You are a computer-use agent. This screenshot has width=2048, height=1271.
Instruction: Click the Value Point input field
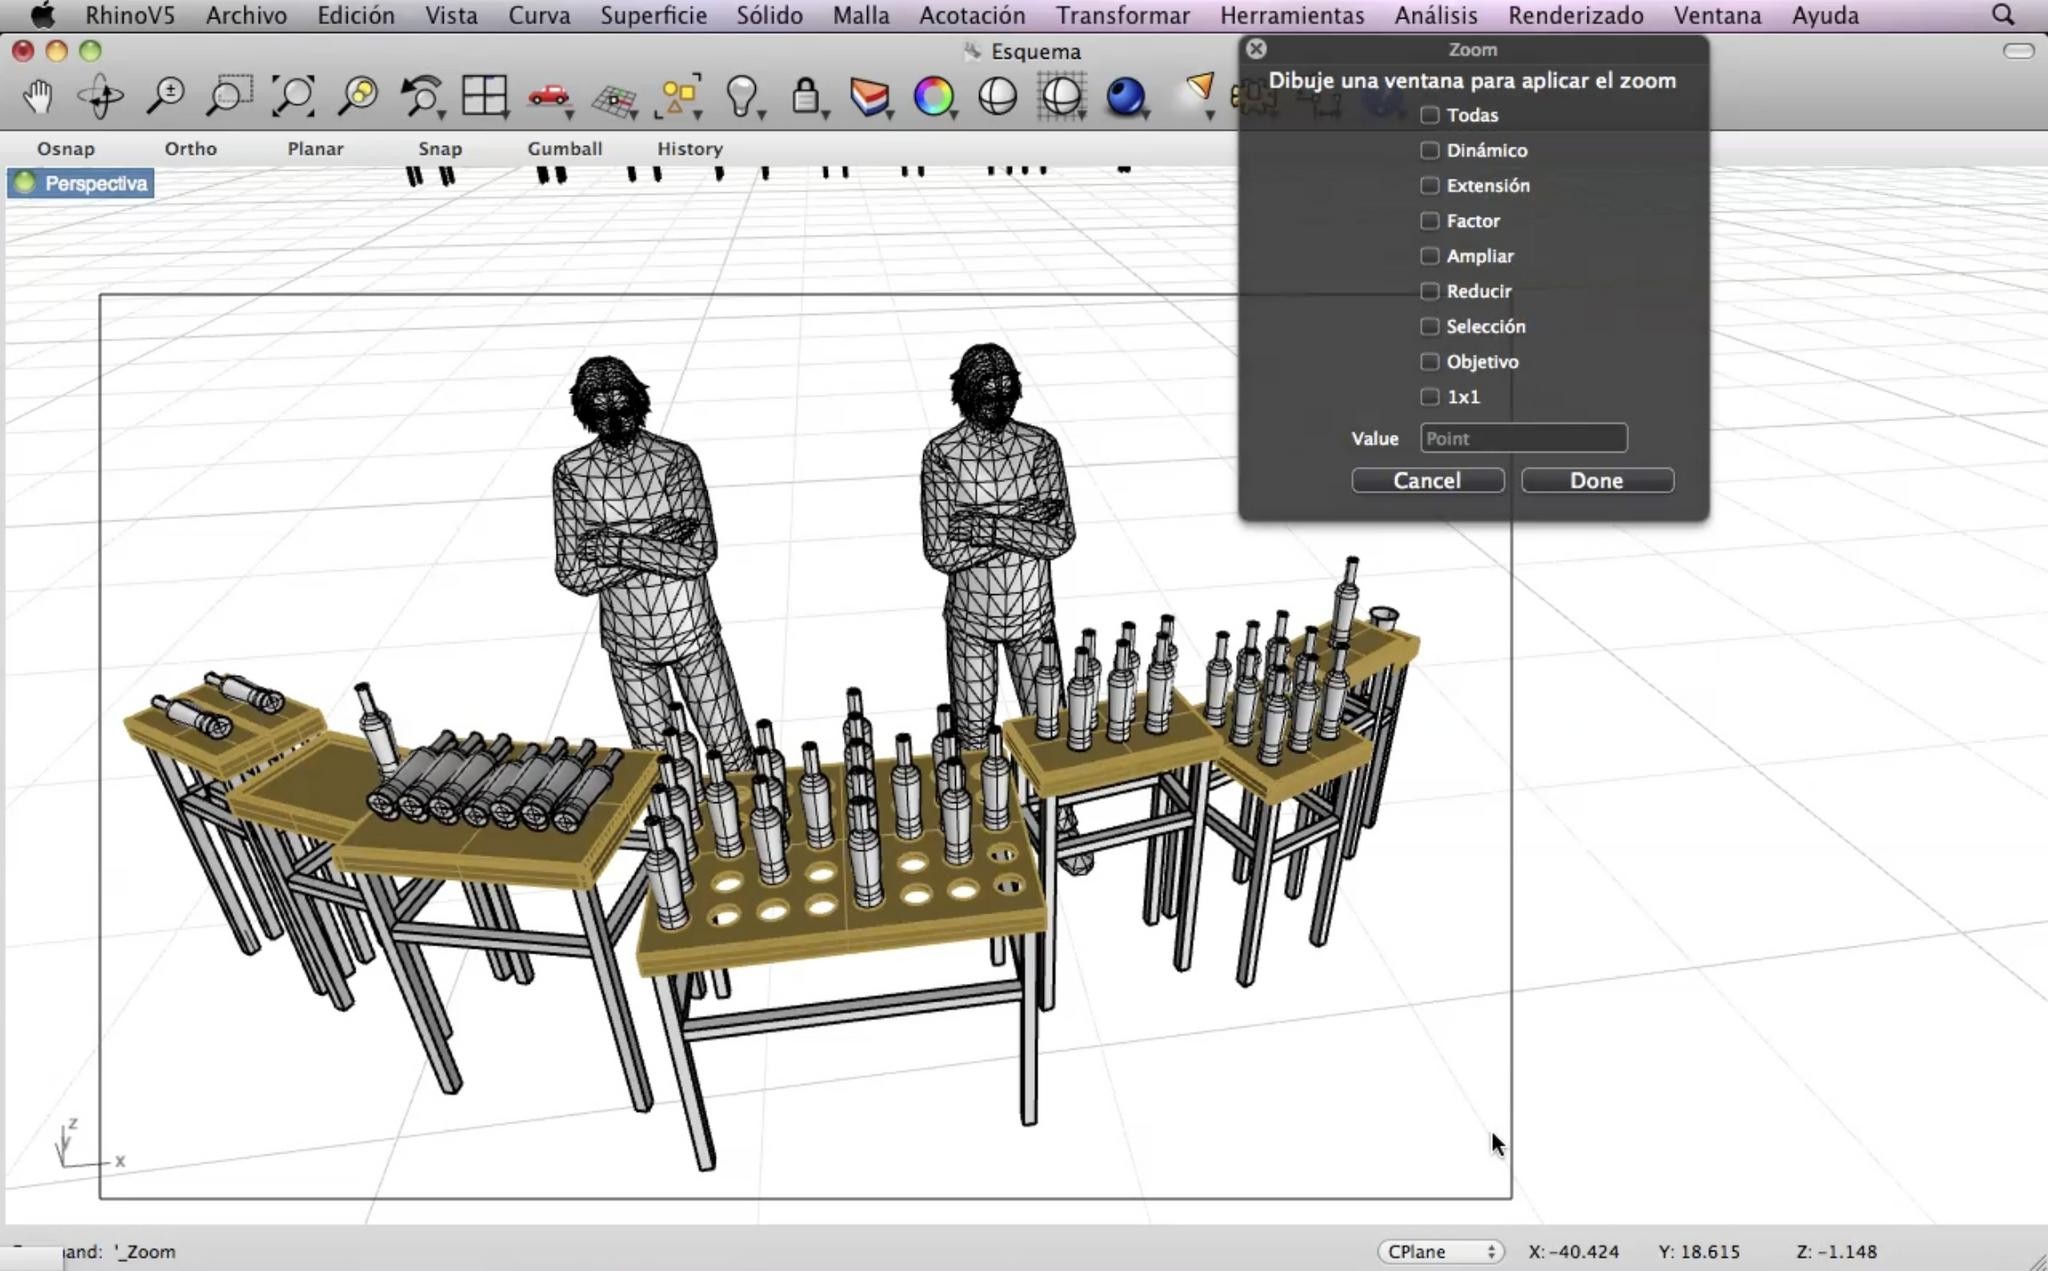click(1524, 438)
